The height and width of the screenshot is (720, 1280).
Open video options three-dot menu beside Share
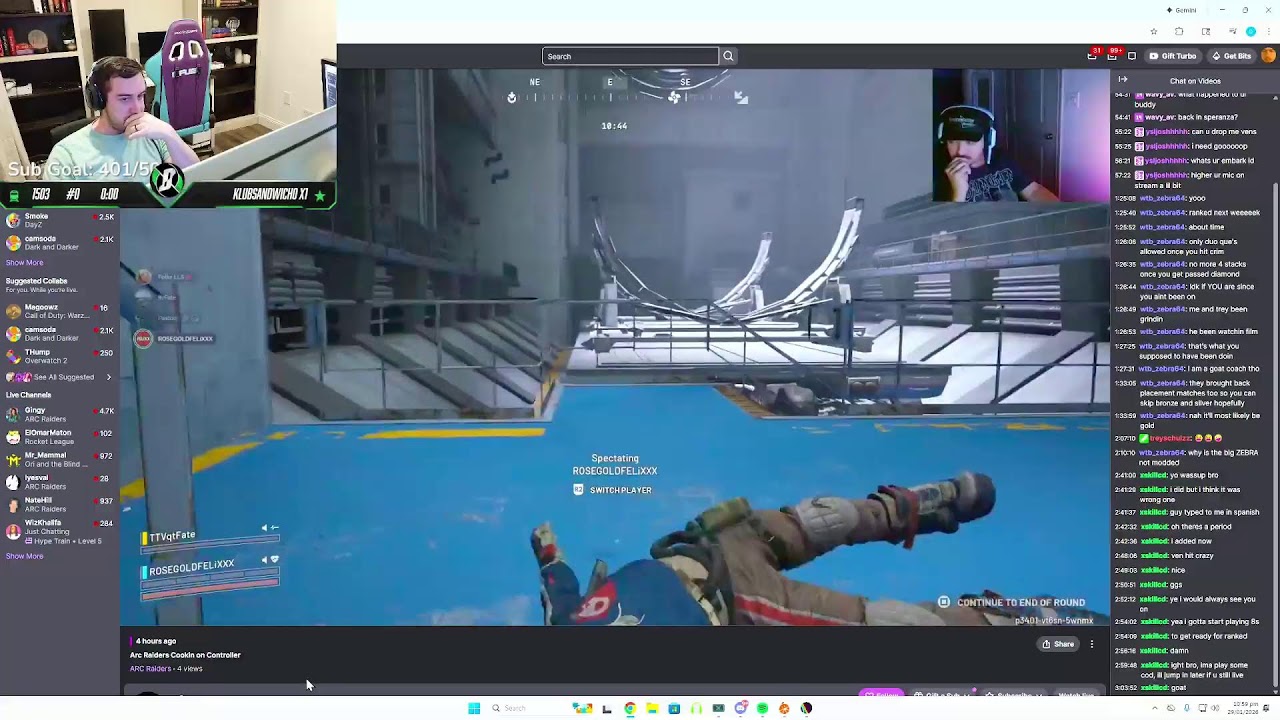(1092, 644)
